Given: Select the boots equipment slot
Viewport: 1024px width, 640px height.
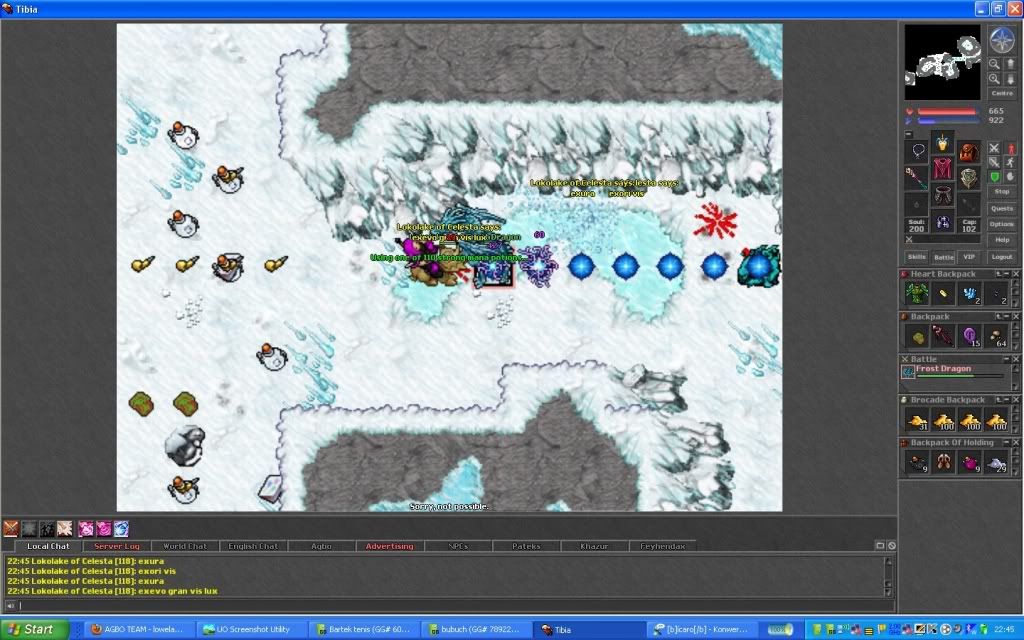Looking at the screenshot, I should point(943,221).
